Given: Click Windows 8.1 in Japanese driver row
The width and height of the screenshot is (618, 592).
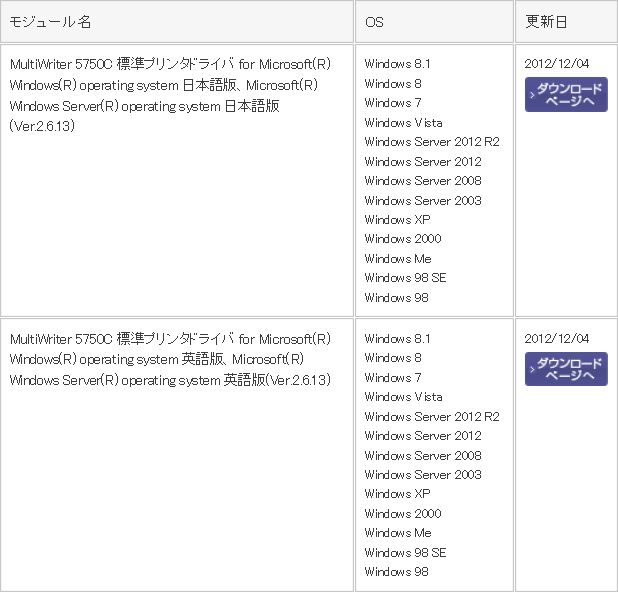Looking at the screenshot, I should [397, 64].
